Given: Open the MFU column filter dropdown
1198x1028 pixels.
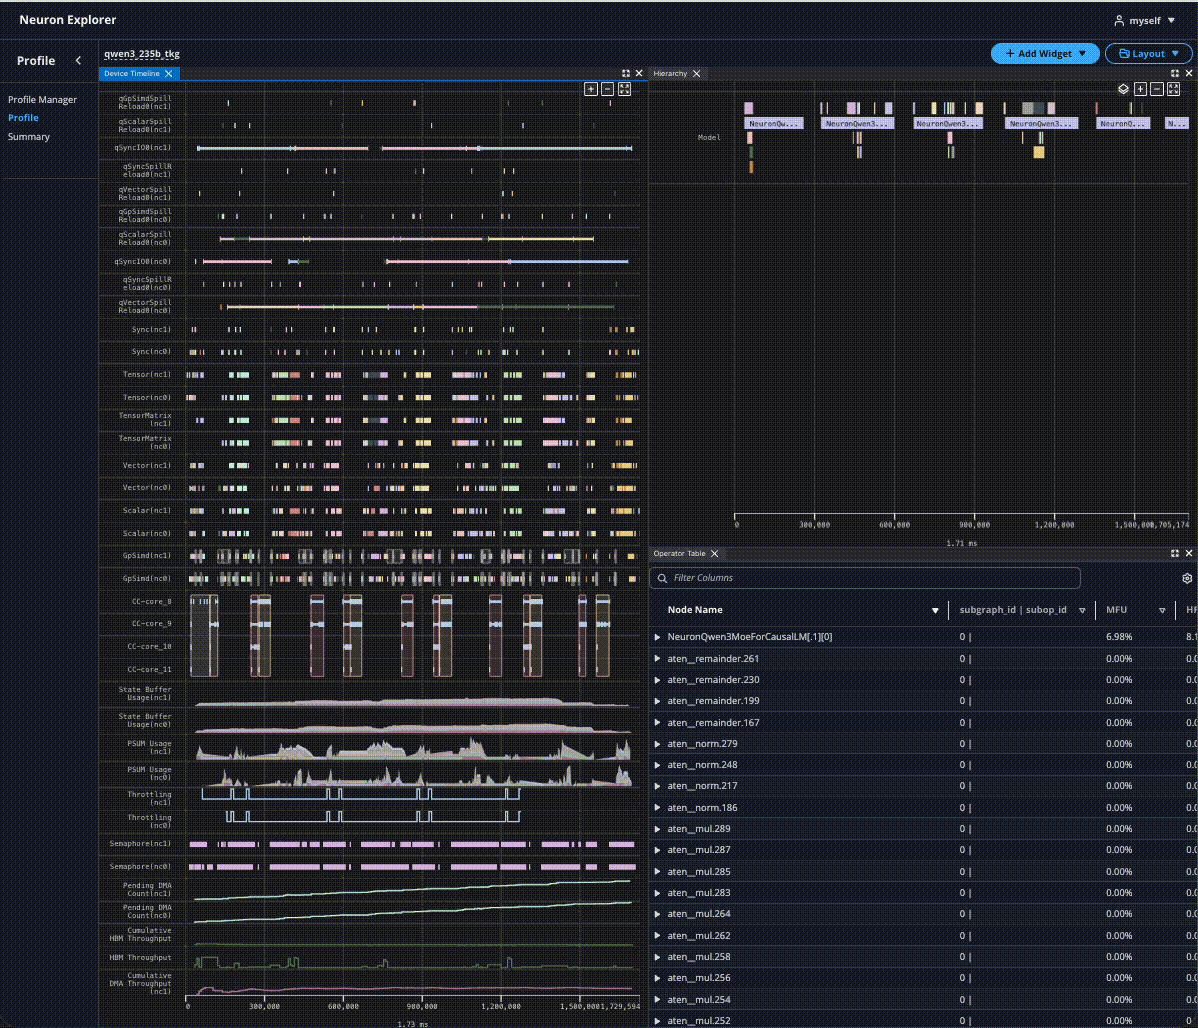Looking at the screenshot, I should (x=1162, y=610).
